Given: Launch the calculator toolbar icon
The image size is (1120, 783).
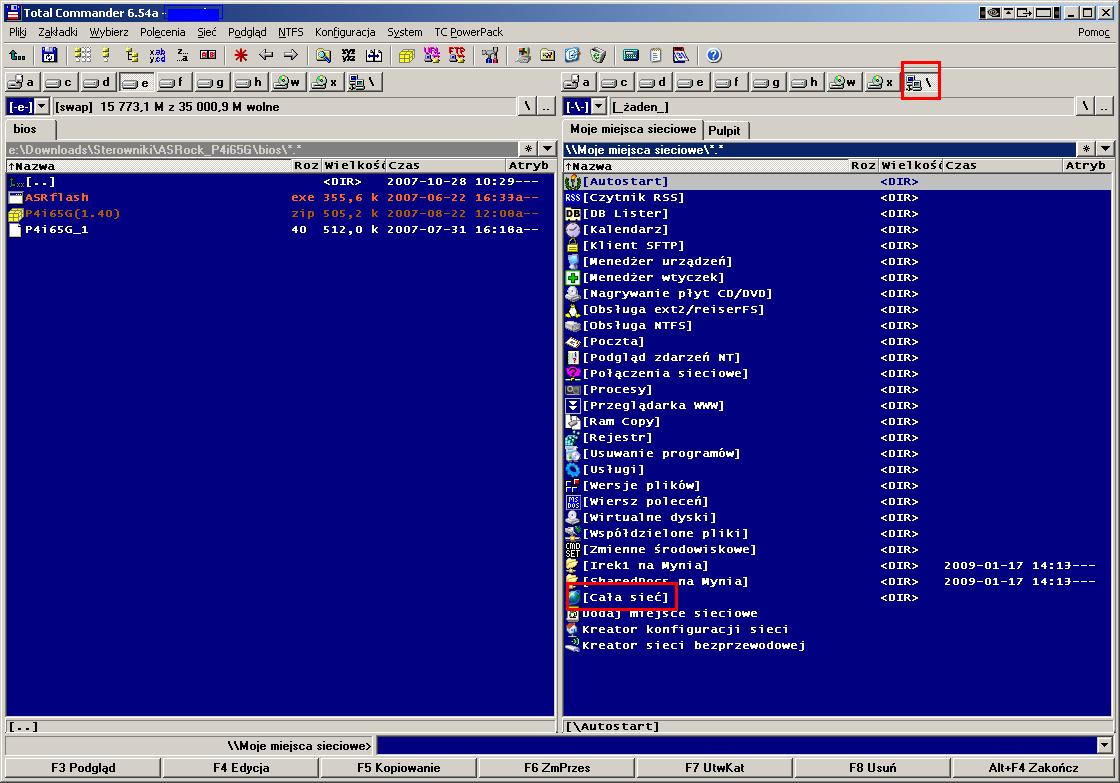Looking at the screenshot, I should point(630,55).
